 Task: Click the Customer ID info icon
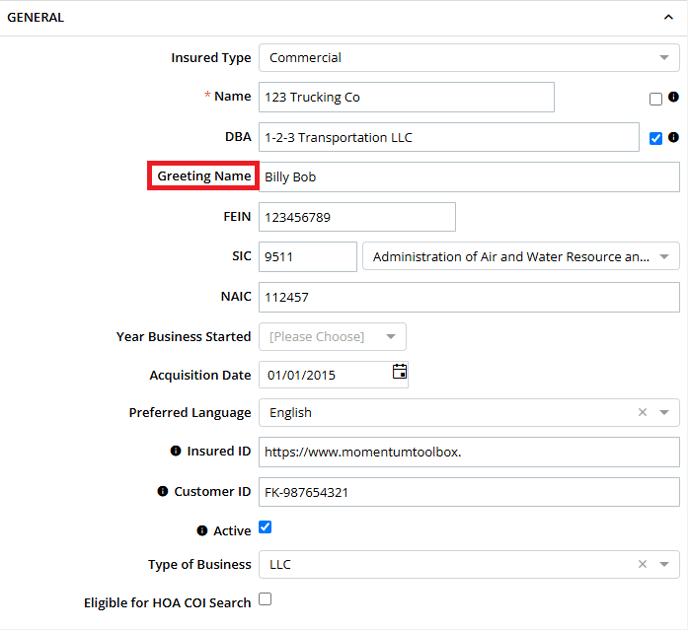[162, 491]
